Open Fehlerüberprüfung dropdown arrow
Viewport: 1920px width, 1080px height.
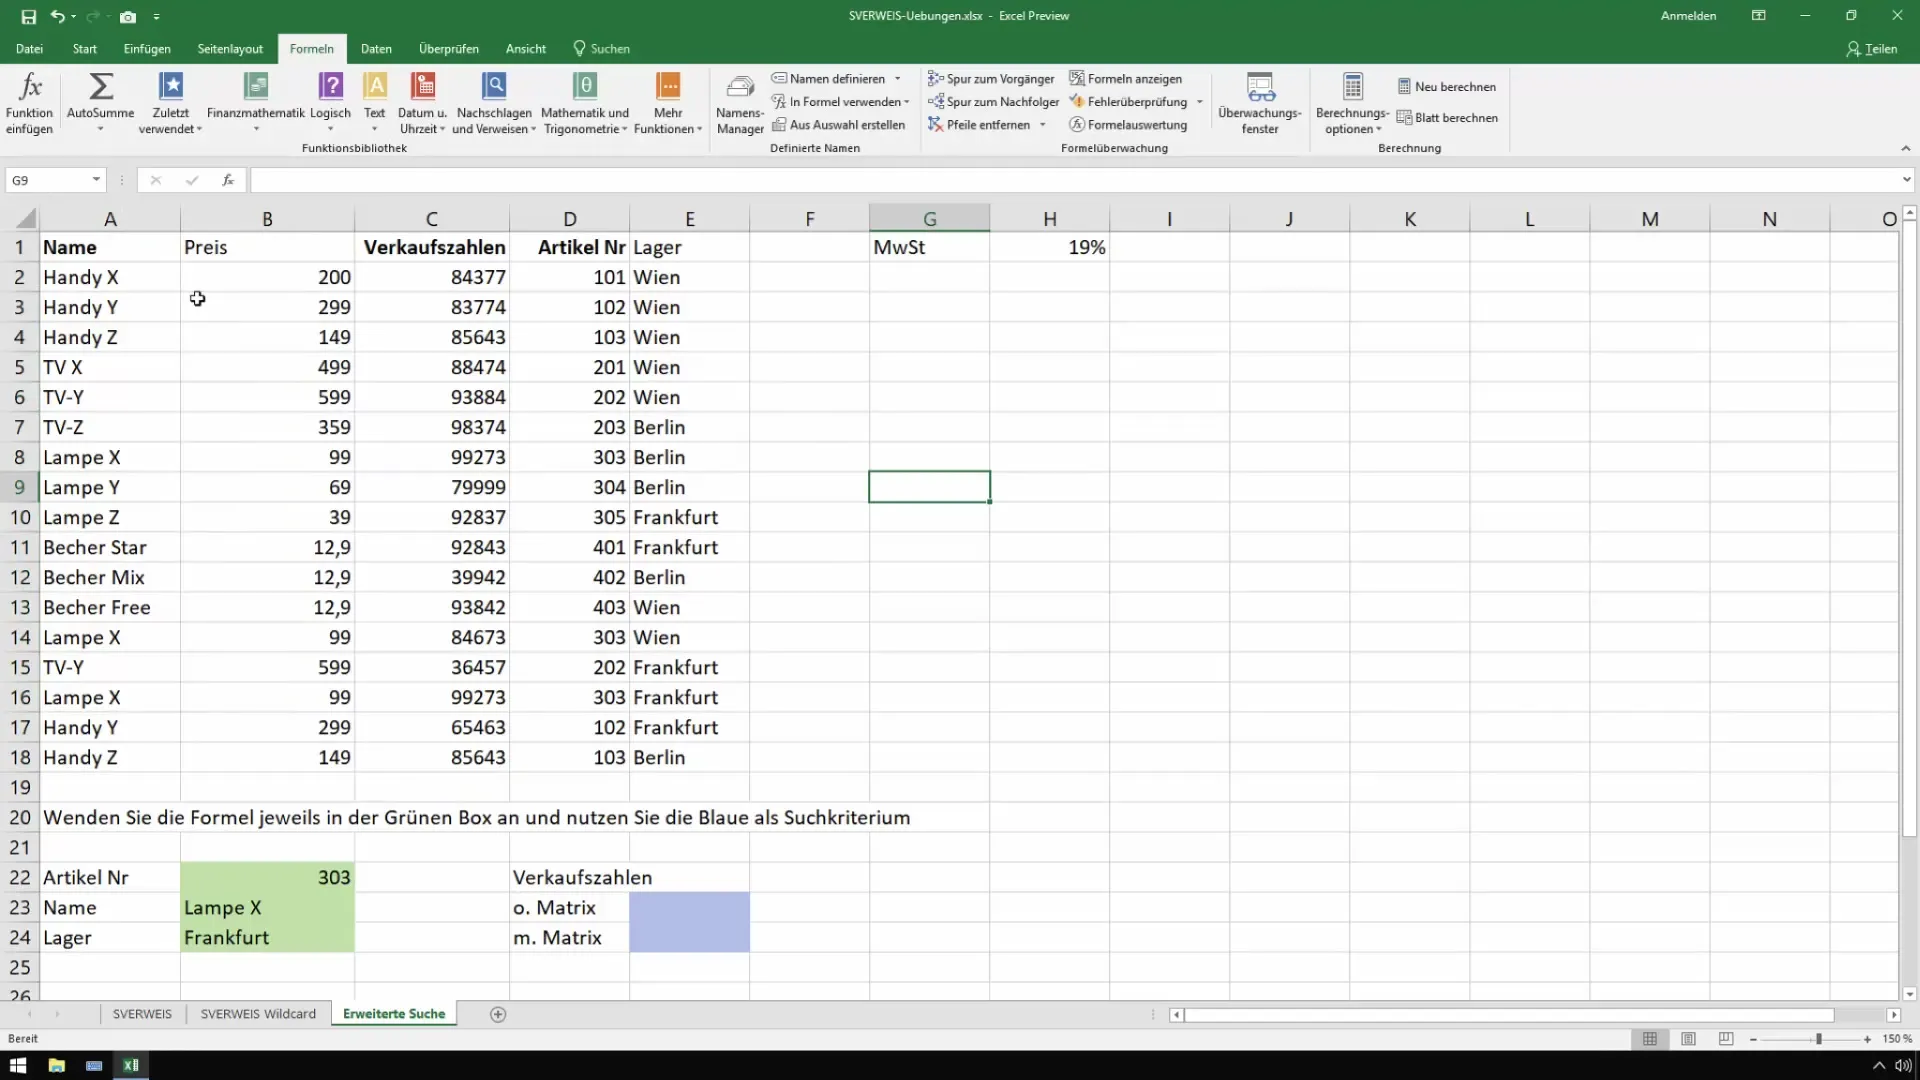point(1200,101)
